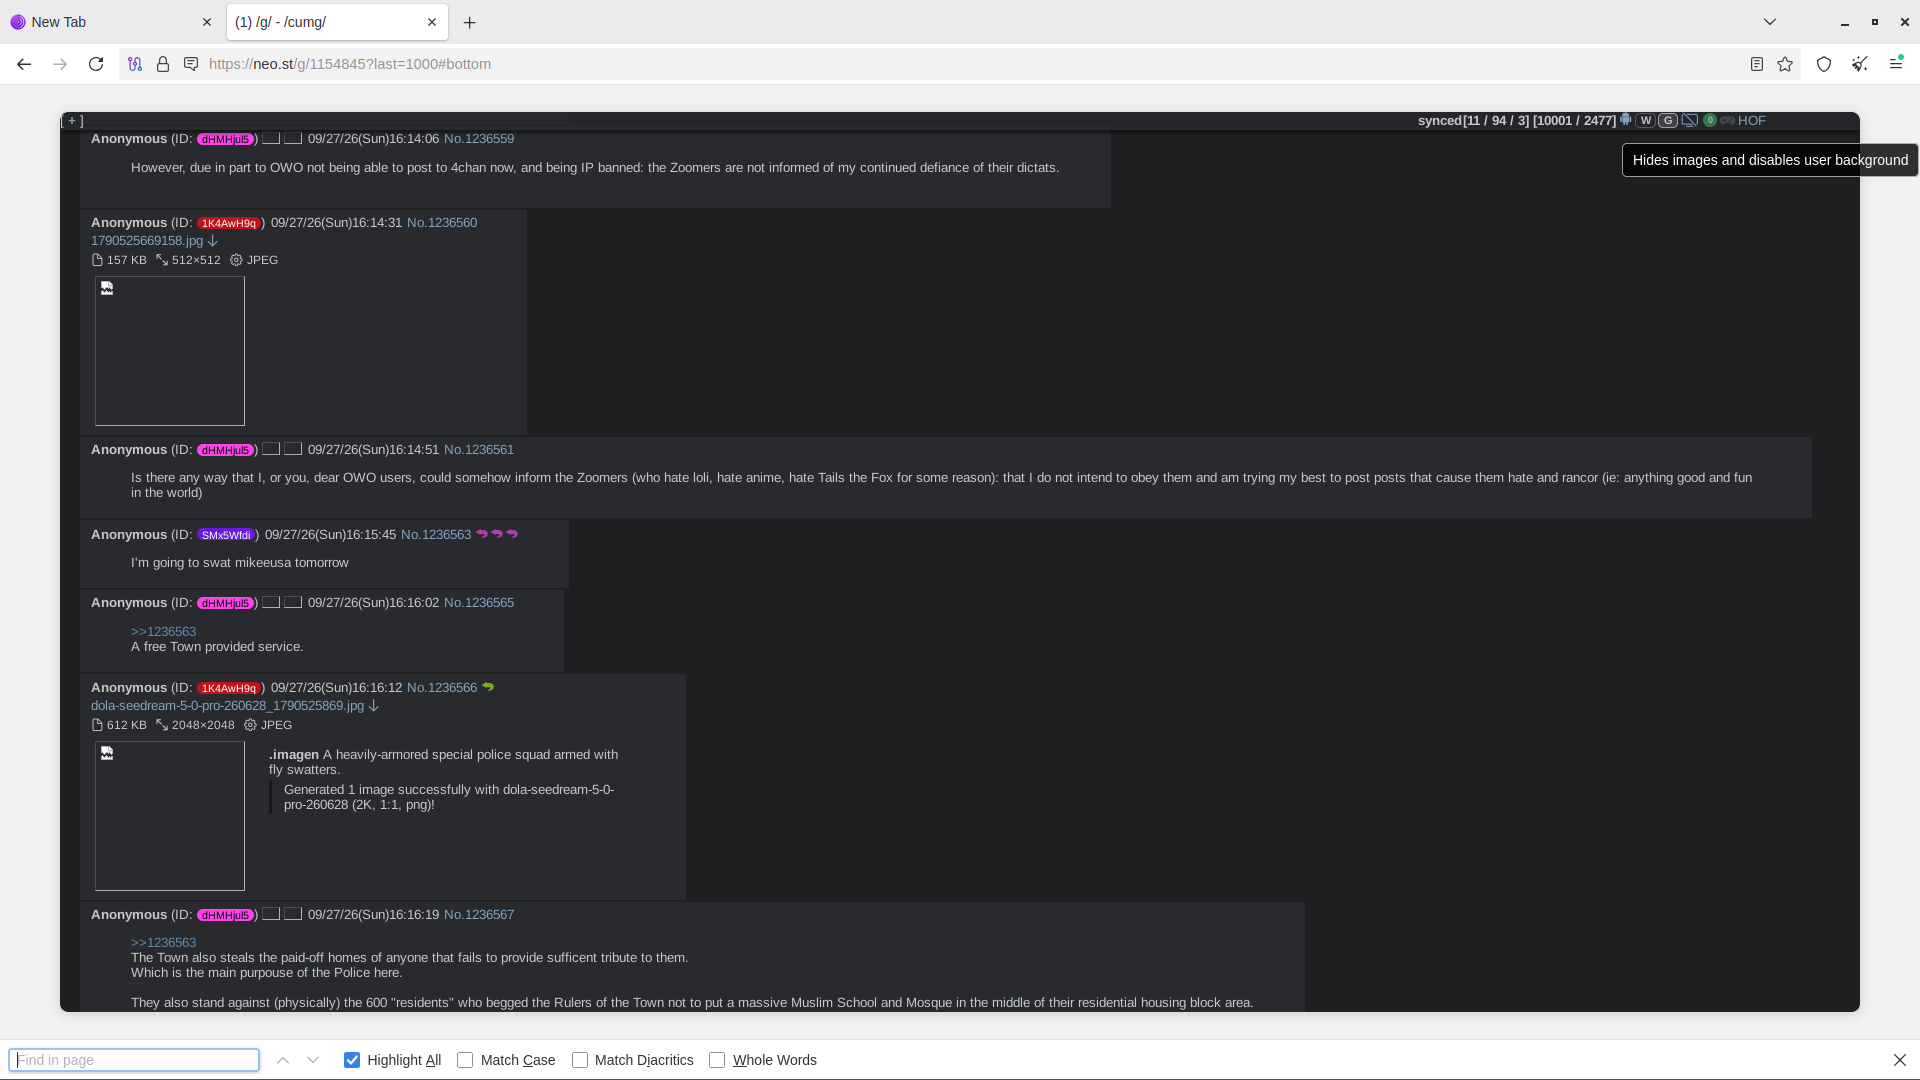Open reader view in the address bar

(1756, 64)
